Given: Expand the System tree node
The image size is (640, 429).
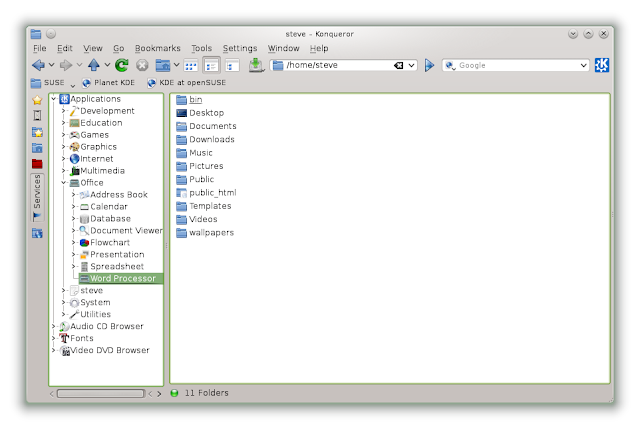Looking at the screenshot, I should (64, 302).
